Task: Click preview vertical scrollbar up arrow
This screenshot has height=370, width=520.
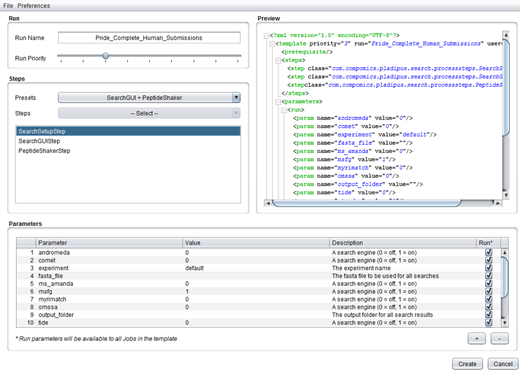Action: (x=506, y=35)
